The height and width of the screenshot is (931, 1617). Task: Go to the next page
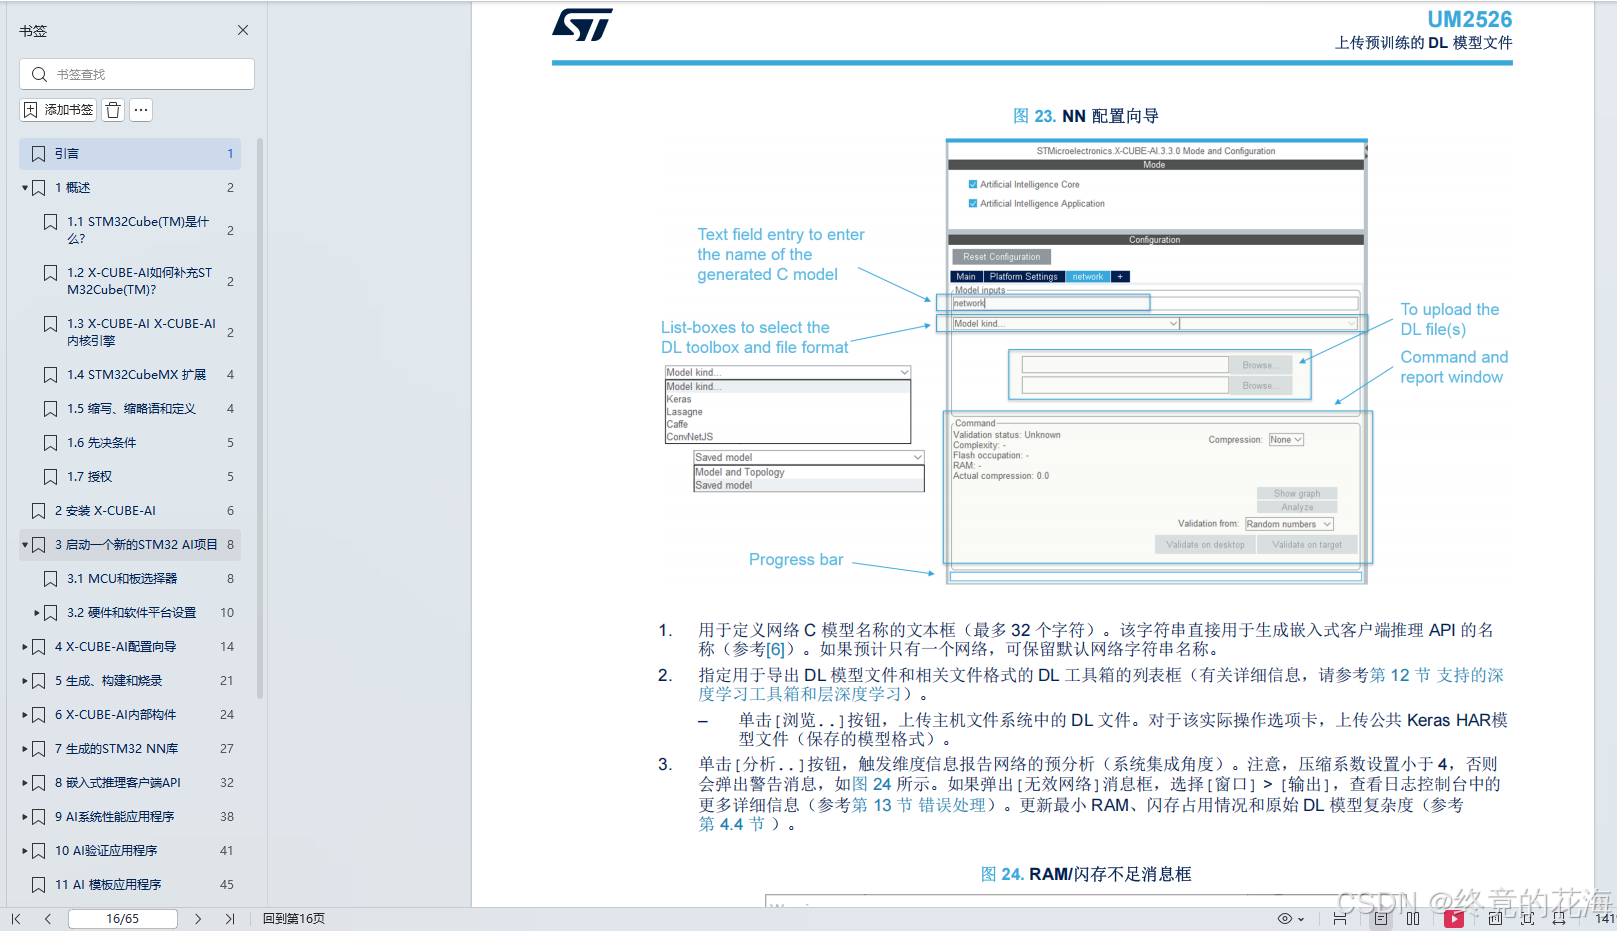pyautogui.click(x=198, y=918)
